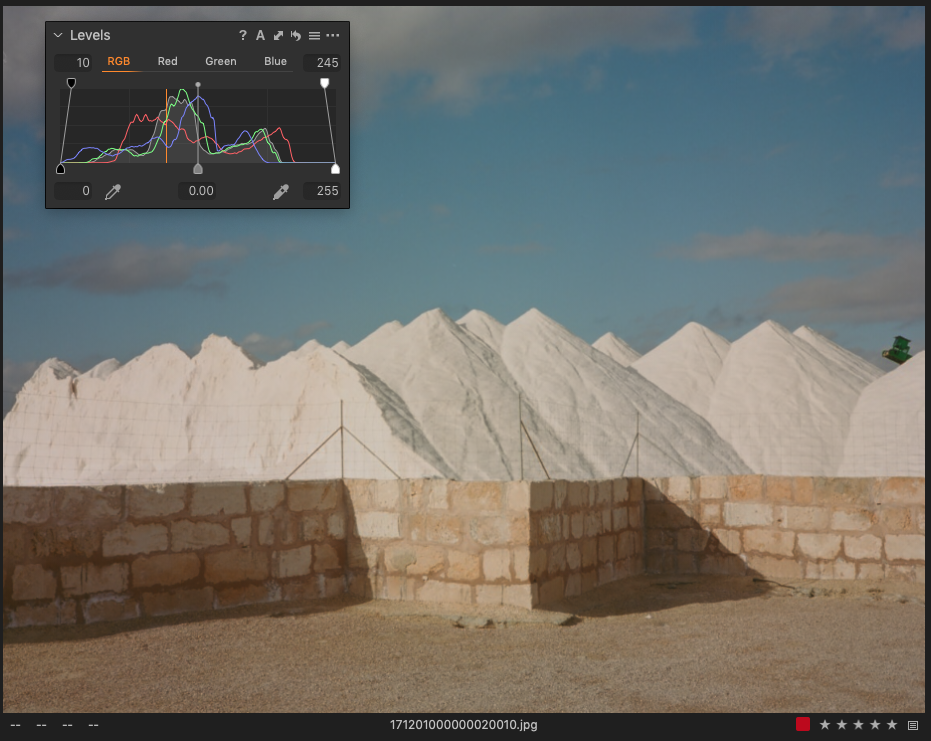Open the Levels hamburger menu icon
The image size is (931, 741).
tap(313, 35)
